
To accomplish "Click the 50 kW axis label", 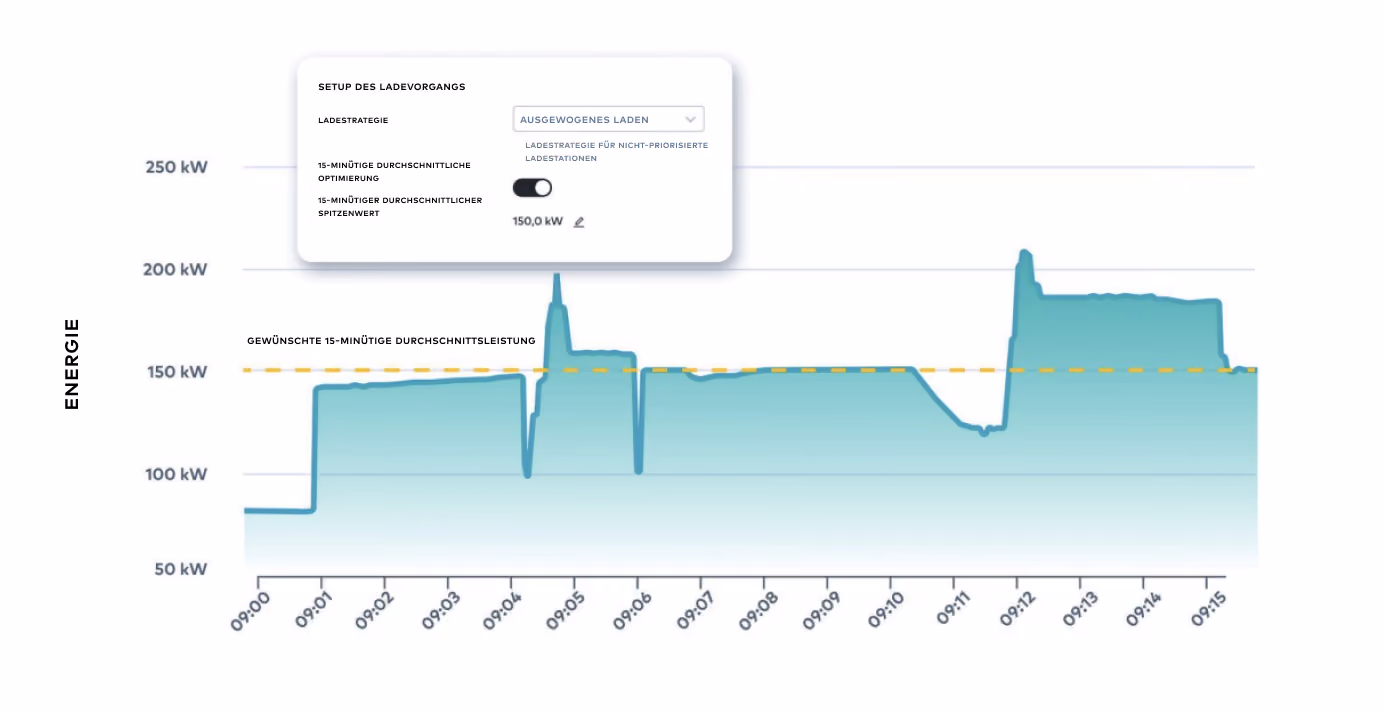I will click(181, 569).
